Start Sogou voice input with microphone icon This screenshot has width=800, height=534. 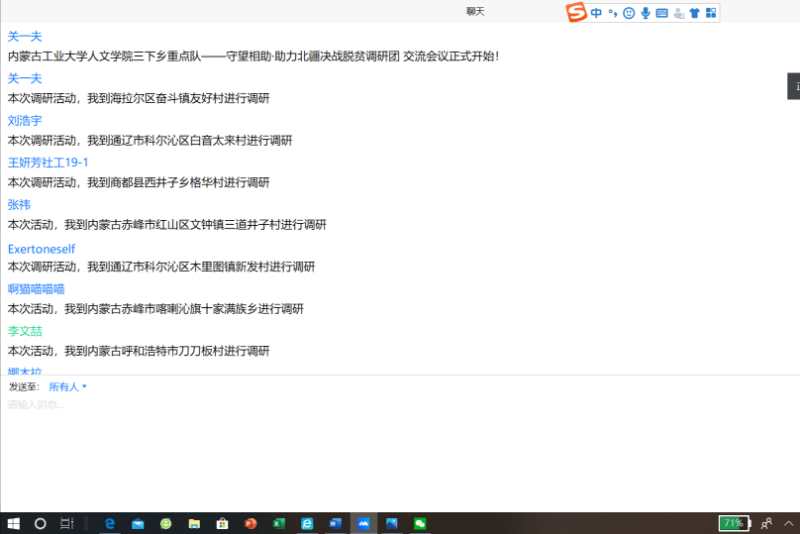point(645,13)
